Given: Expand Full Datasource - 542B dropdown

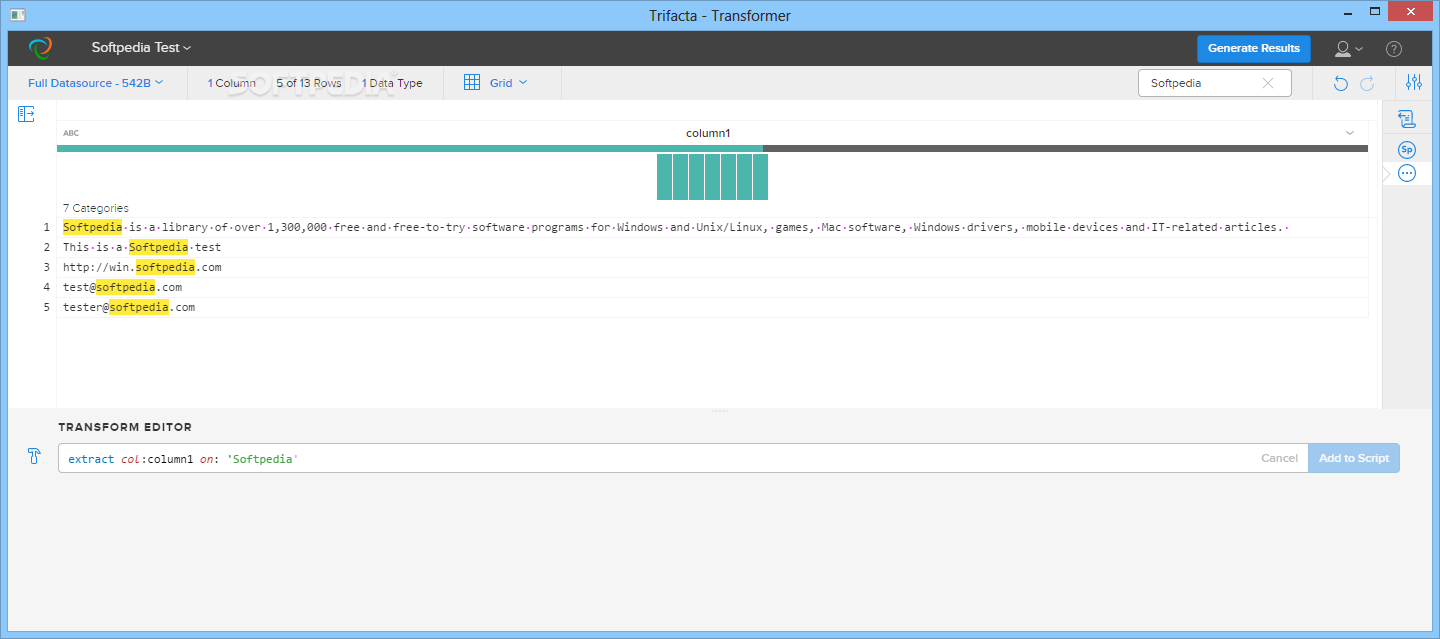Looking at the screenshot, I should [x=95, y=83].
